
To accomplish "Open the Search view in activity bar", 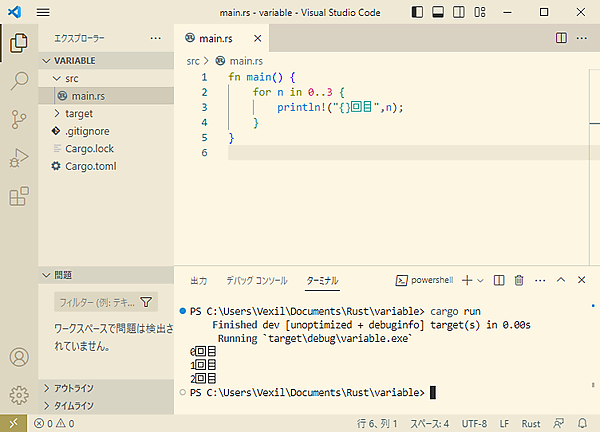I will [x=18, y=81].
